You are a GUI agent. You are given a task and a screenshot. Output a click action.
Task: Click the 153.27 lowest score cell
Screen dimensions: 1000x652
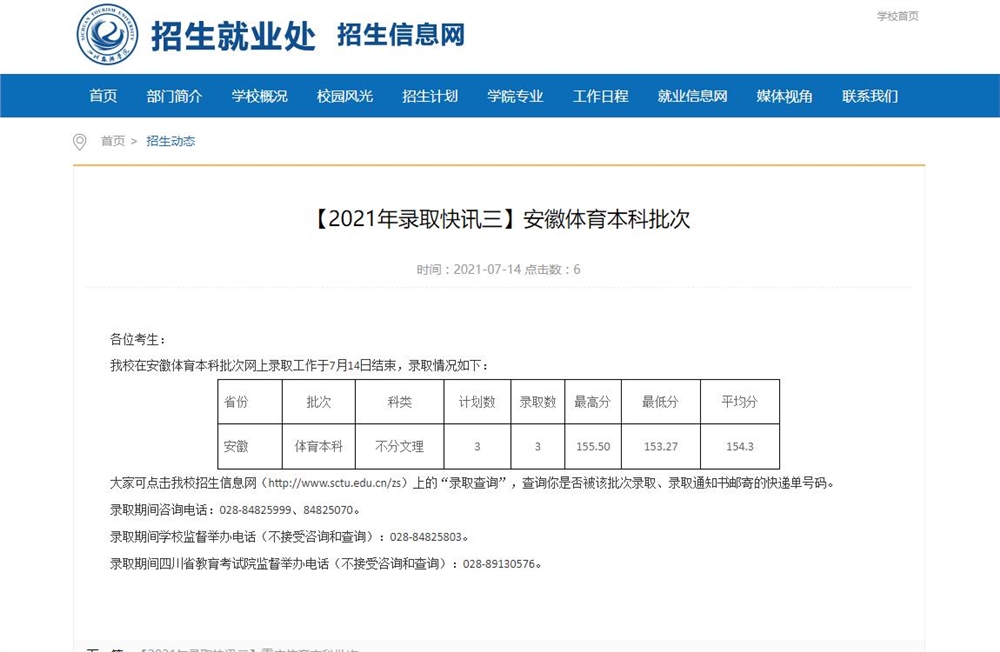tap(661, 447)
